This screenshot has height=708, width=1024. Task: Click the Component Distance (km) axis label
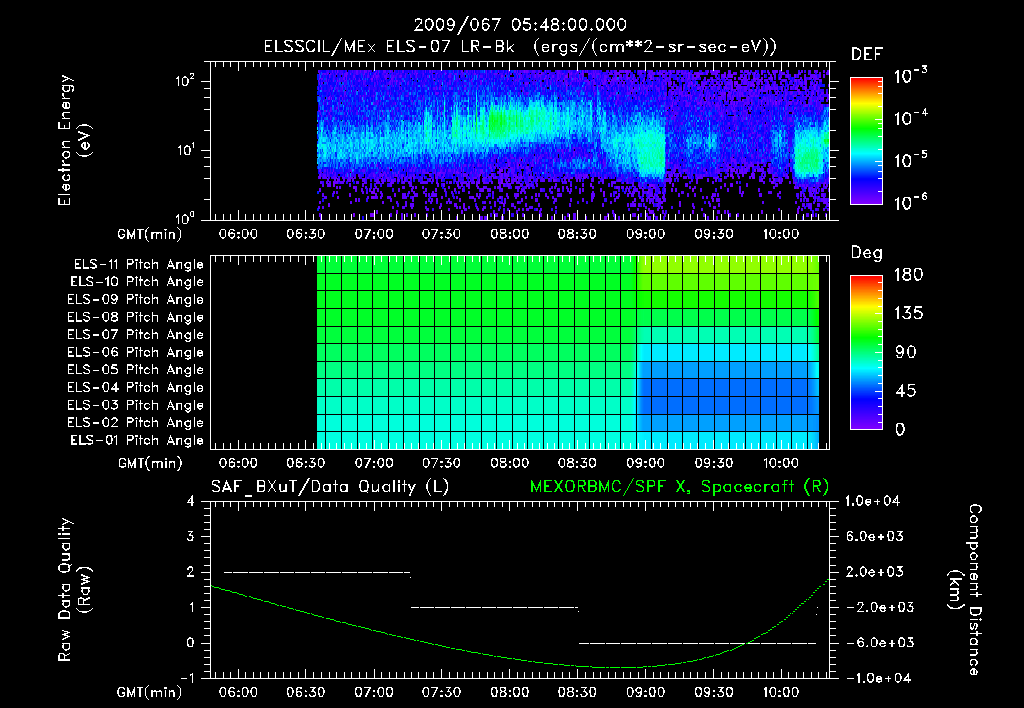coord(965,590)
